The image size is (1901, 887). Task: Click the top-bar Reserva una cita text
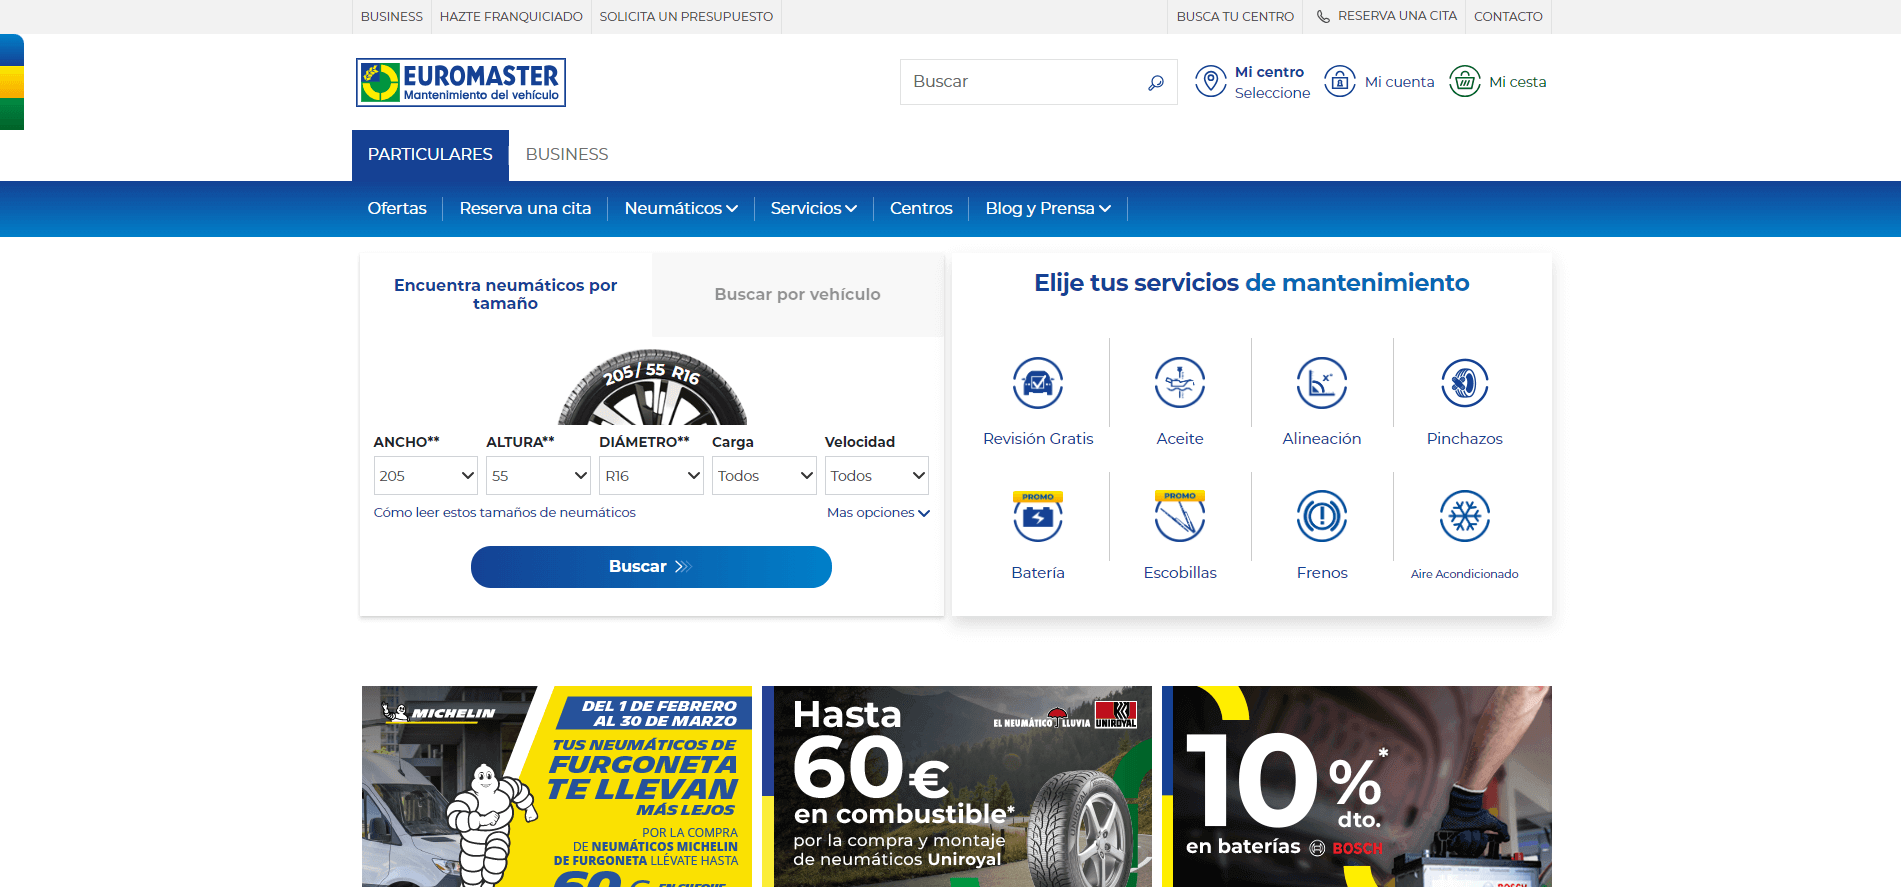click(1397, 16)
